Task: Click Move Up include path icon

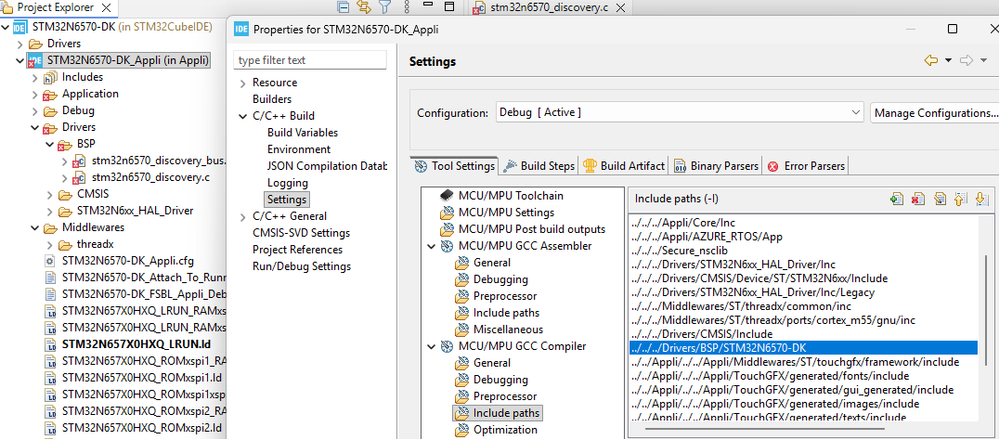Action: click(960, 199)
